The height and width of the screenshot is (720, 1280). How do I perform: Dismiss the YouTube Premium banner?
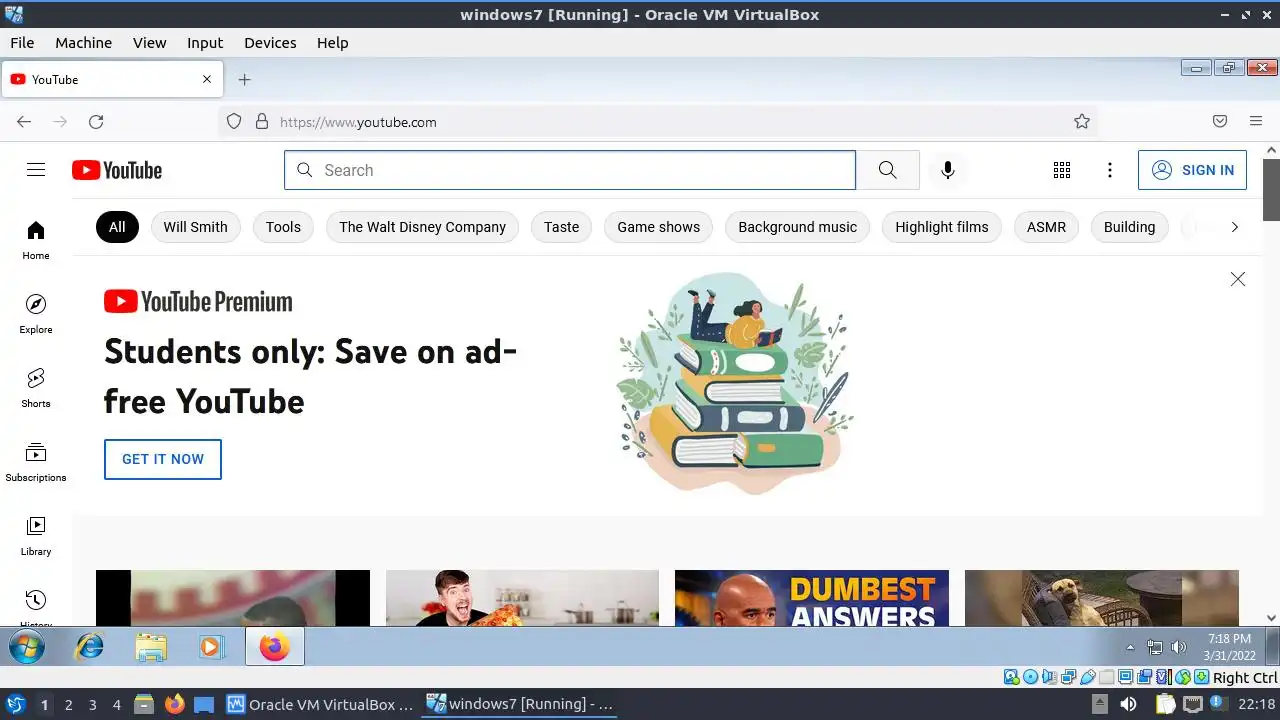tap(1238, 279)
